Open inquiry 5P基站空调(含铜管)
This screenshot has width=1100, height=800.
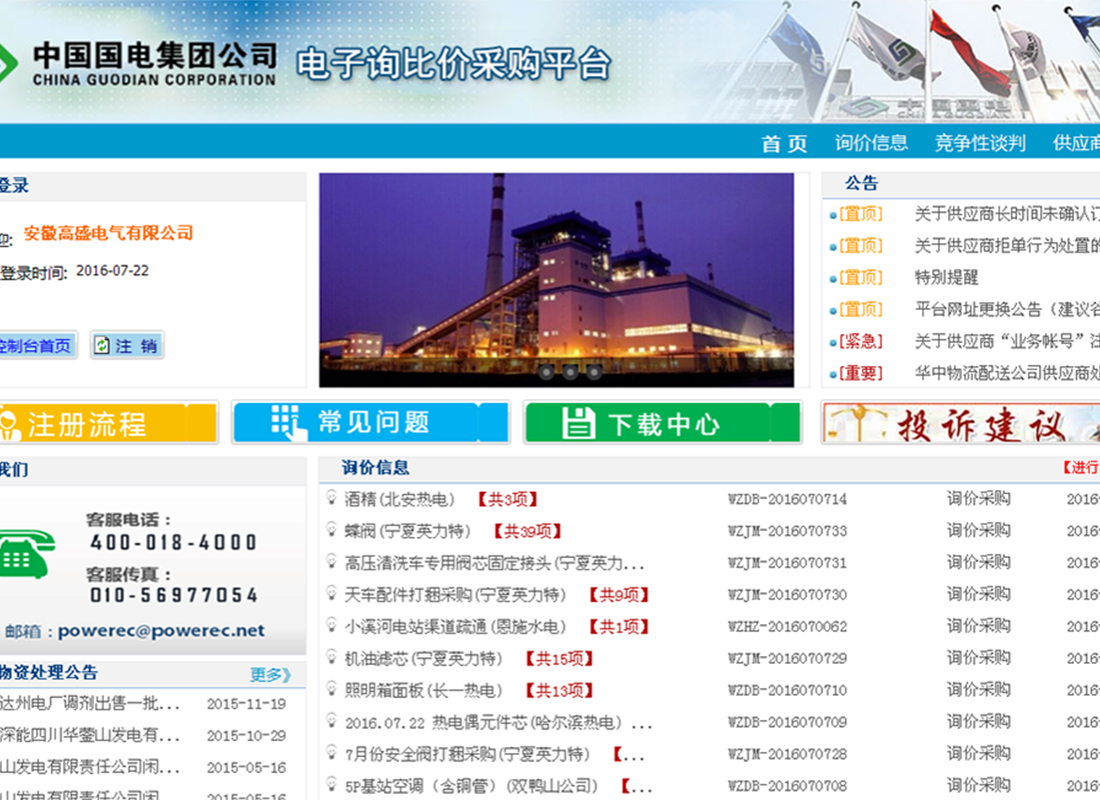click(471, 786)
